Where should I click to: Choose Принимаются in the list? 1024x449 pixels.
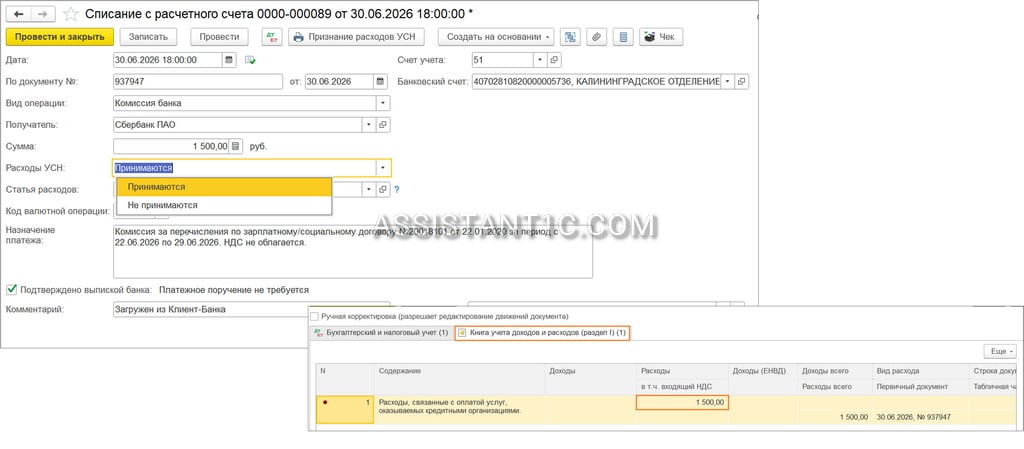[x=224, y=187]
